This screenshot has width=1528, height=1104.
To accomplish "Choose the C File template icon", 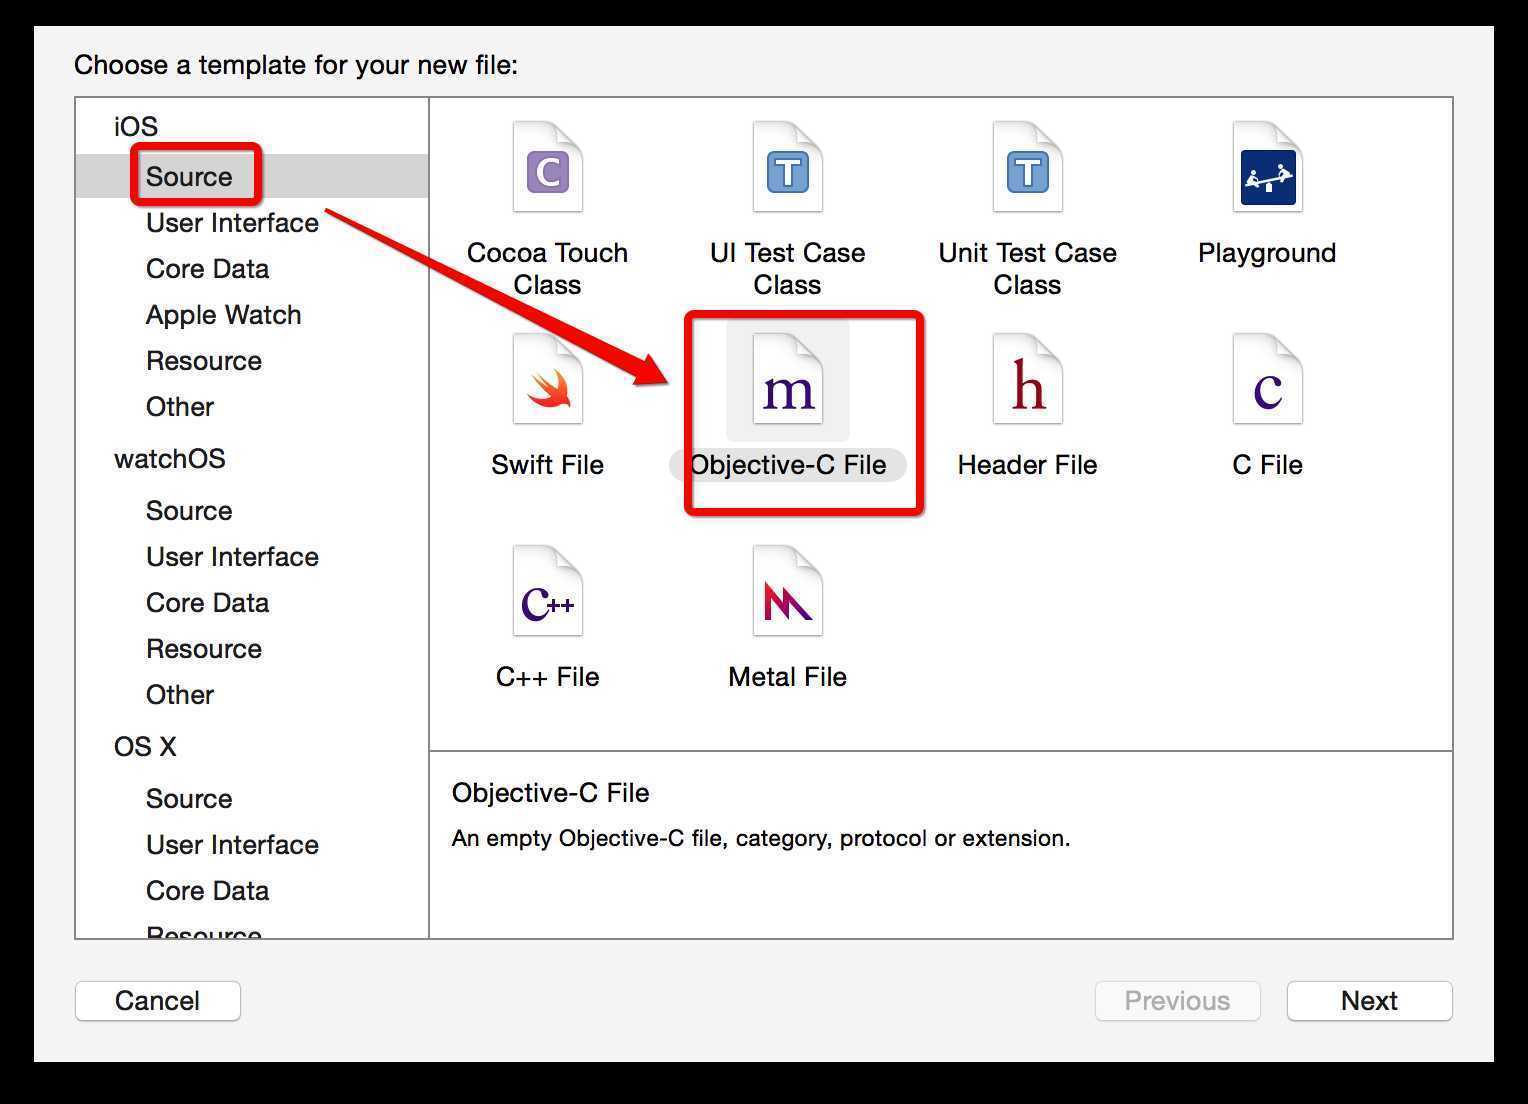I will [x=1267, y=379].
